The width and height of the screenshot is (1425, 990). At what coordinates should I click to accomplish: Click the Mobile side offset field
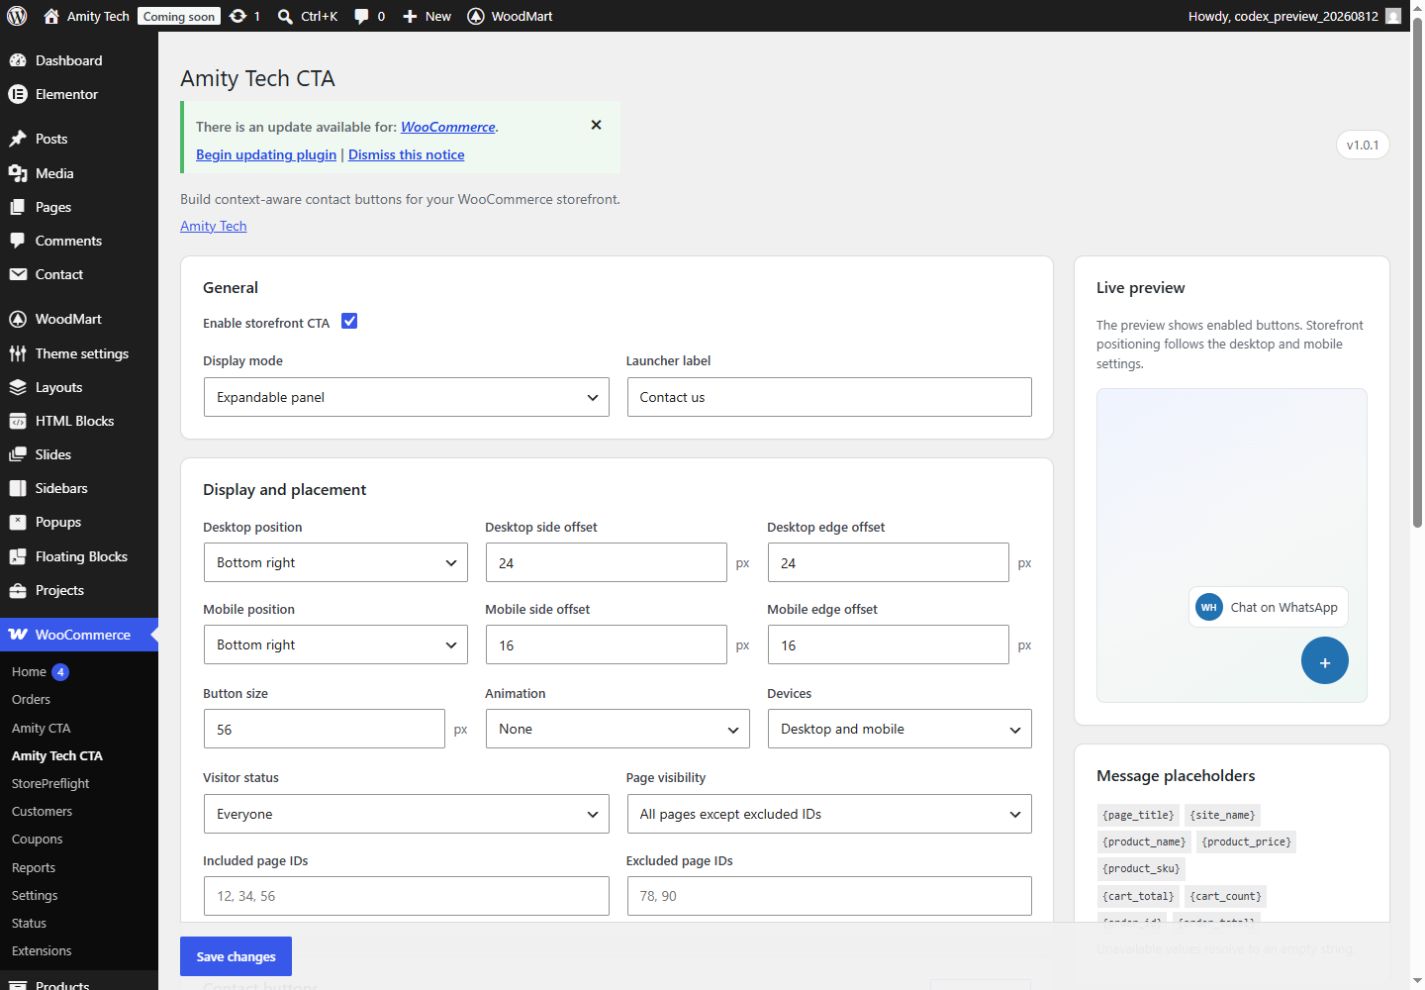pos(606,645)
